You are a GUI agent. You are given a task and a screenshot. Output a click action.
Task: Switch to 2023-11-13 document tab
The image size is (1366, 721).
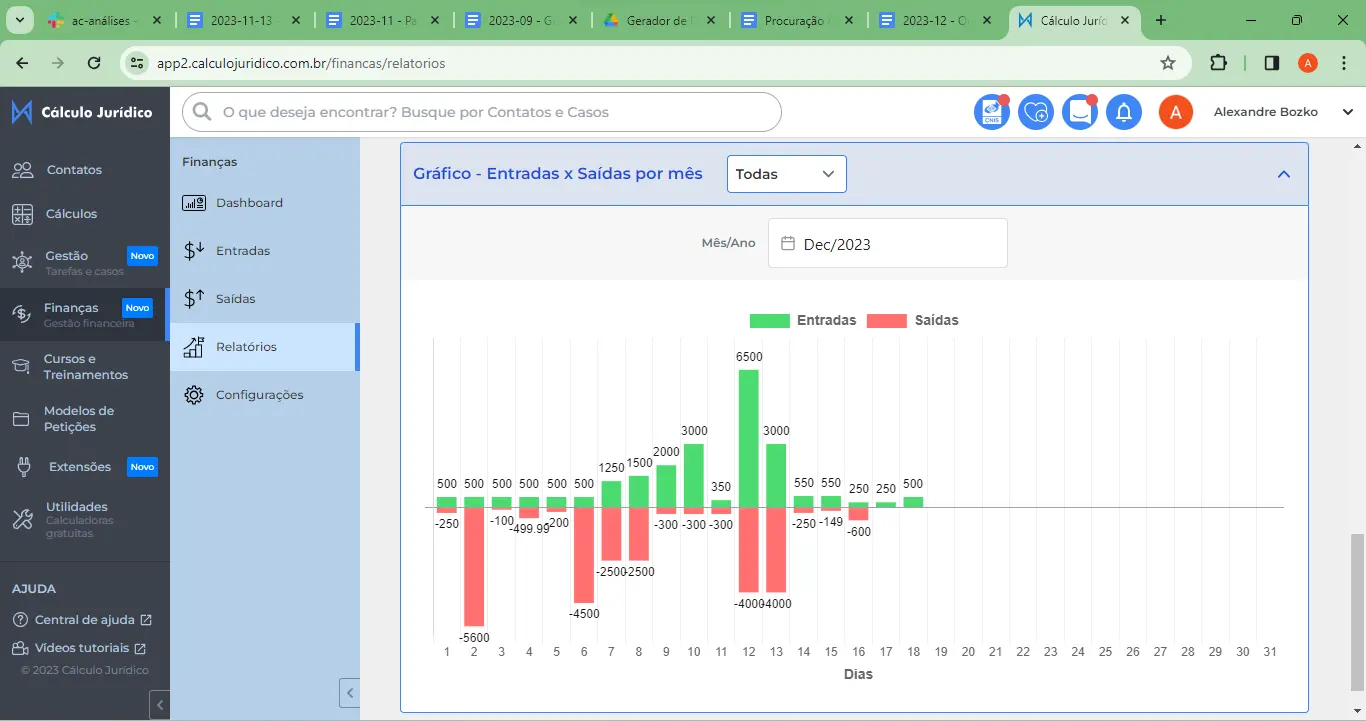tap(243, 20)
